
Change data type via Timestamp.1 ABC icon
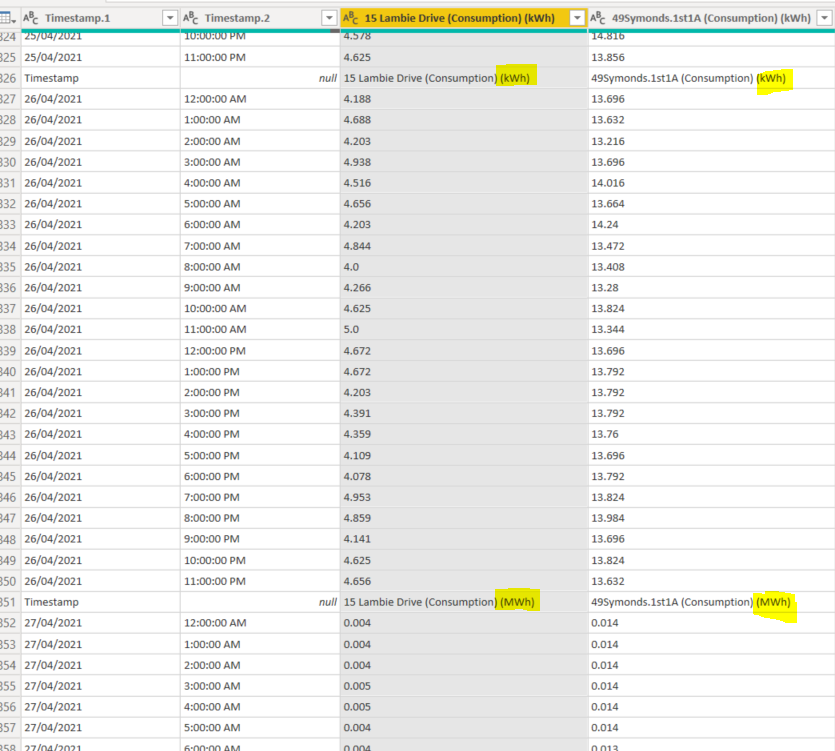pyautogui.click(x=31, y=18)
